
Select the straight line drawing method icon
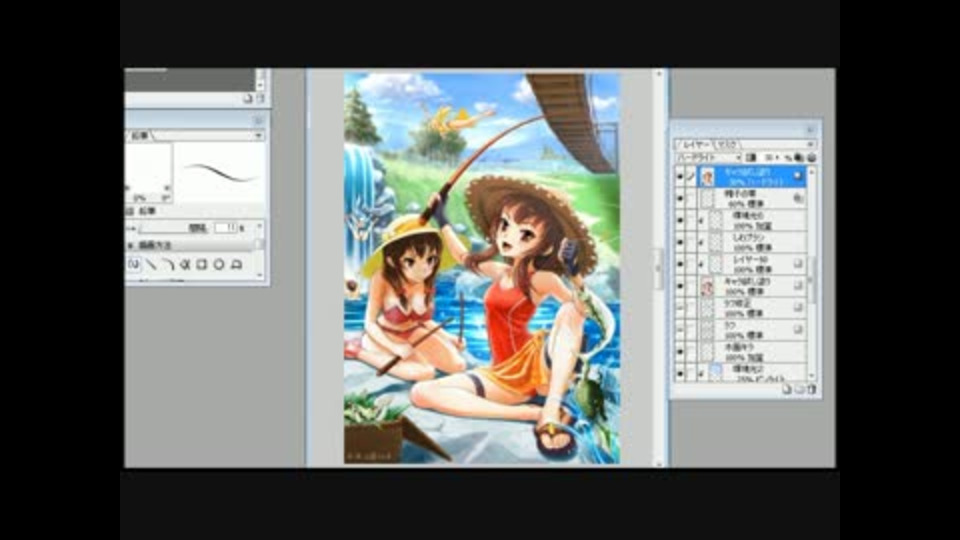click(151, 264)
